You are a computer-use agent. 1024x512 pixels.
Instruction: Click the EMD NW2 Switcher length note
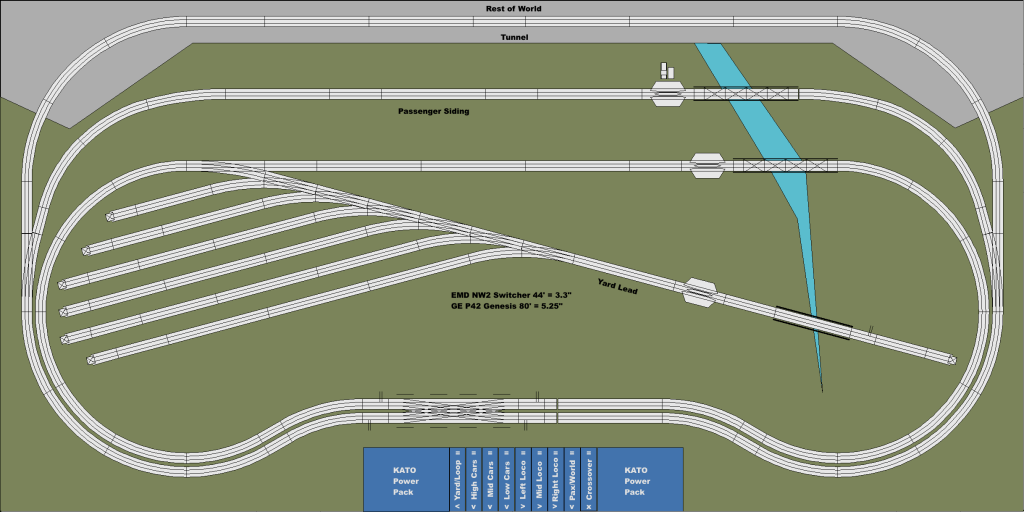click(507, 296)
